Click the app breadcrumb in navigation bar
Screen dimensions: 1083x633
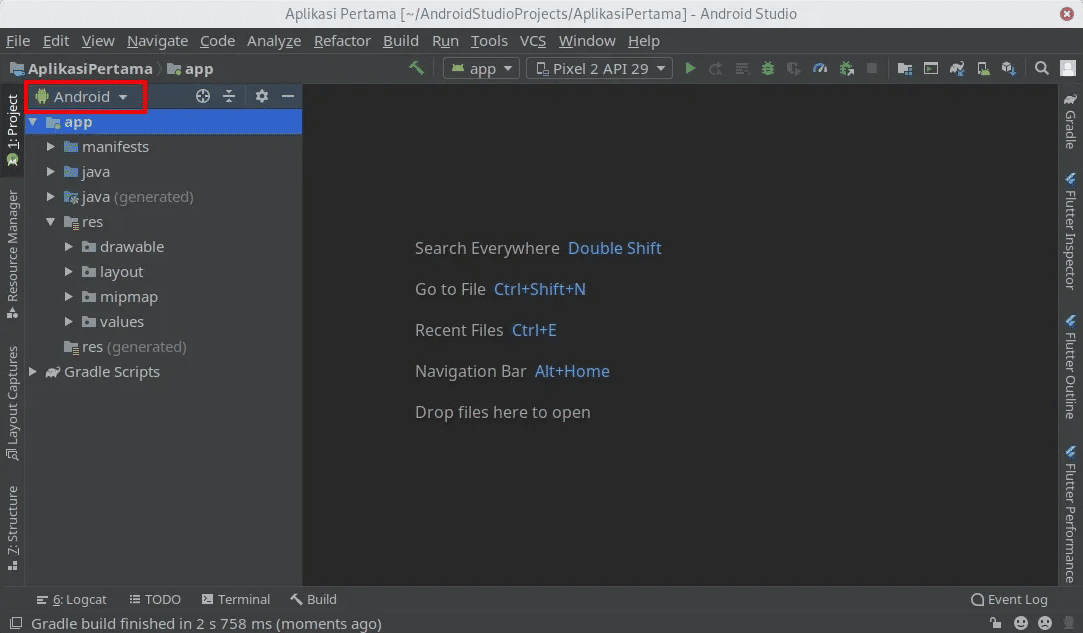click(x=191, y=68)
